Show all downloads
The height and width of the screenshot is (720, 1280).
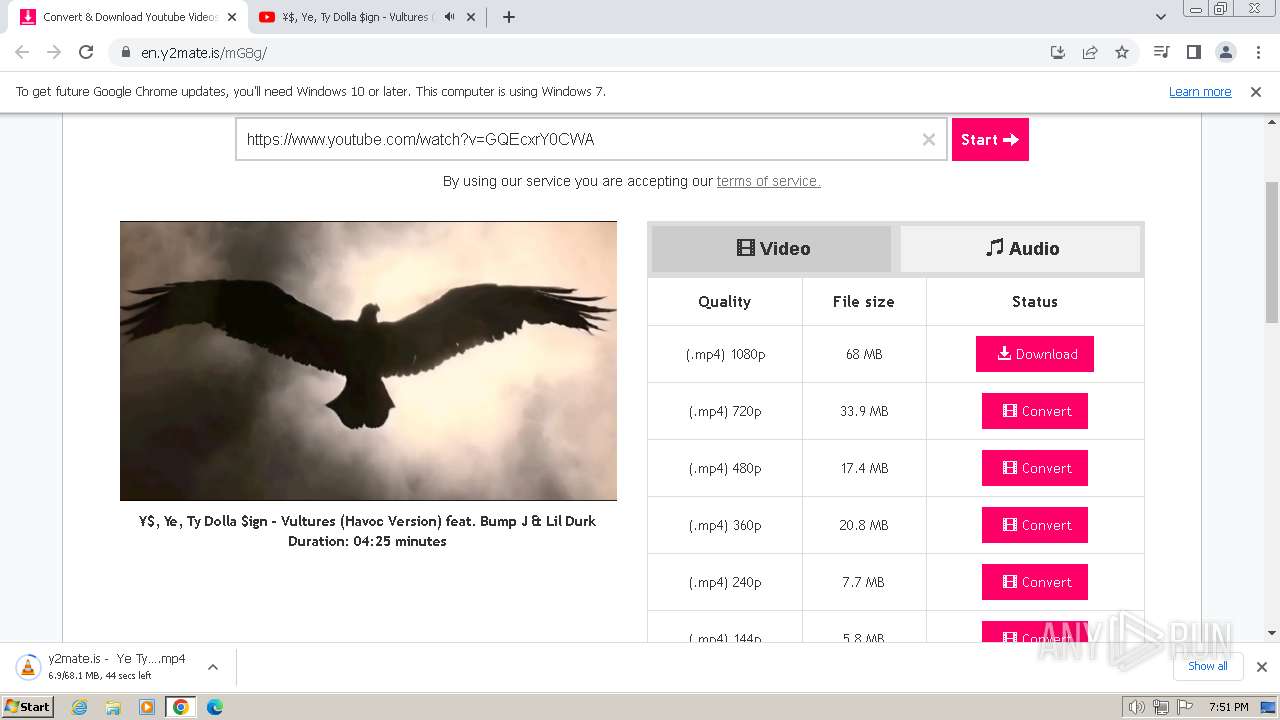tap(1208, 666)
